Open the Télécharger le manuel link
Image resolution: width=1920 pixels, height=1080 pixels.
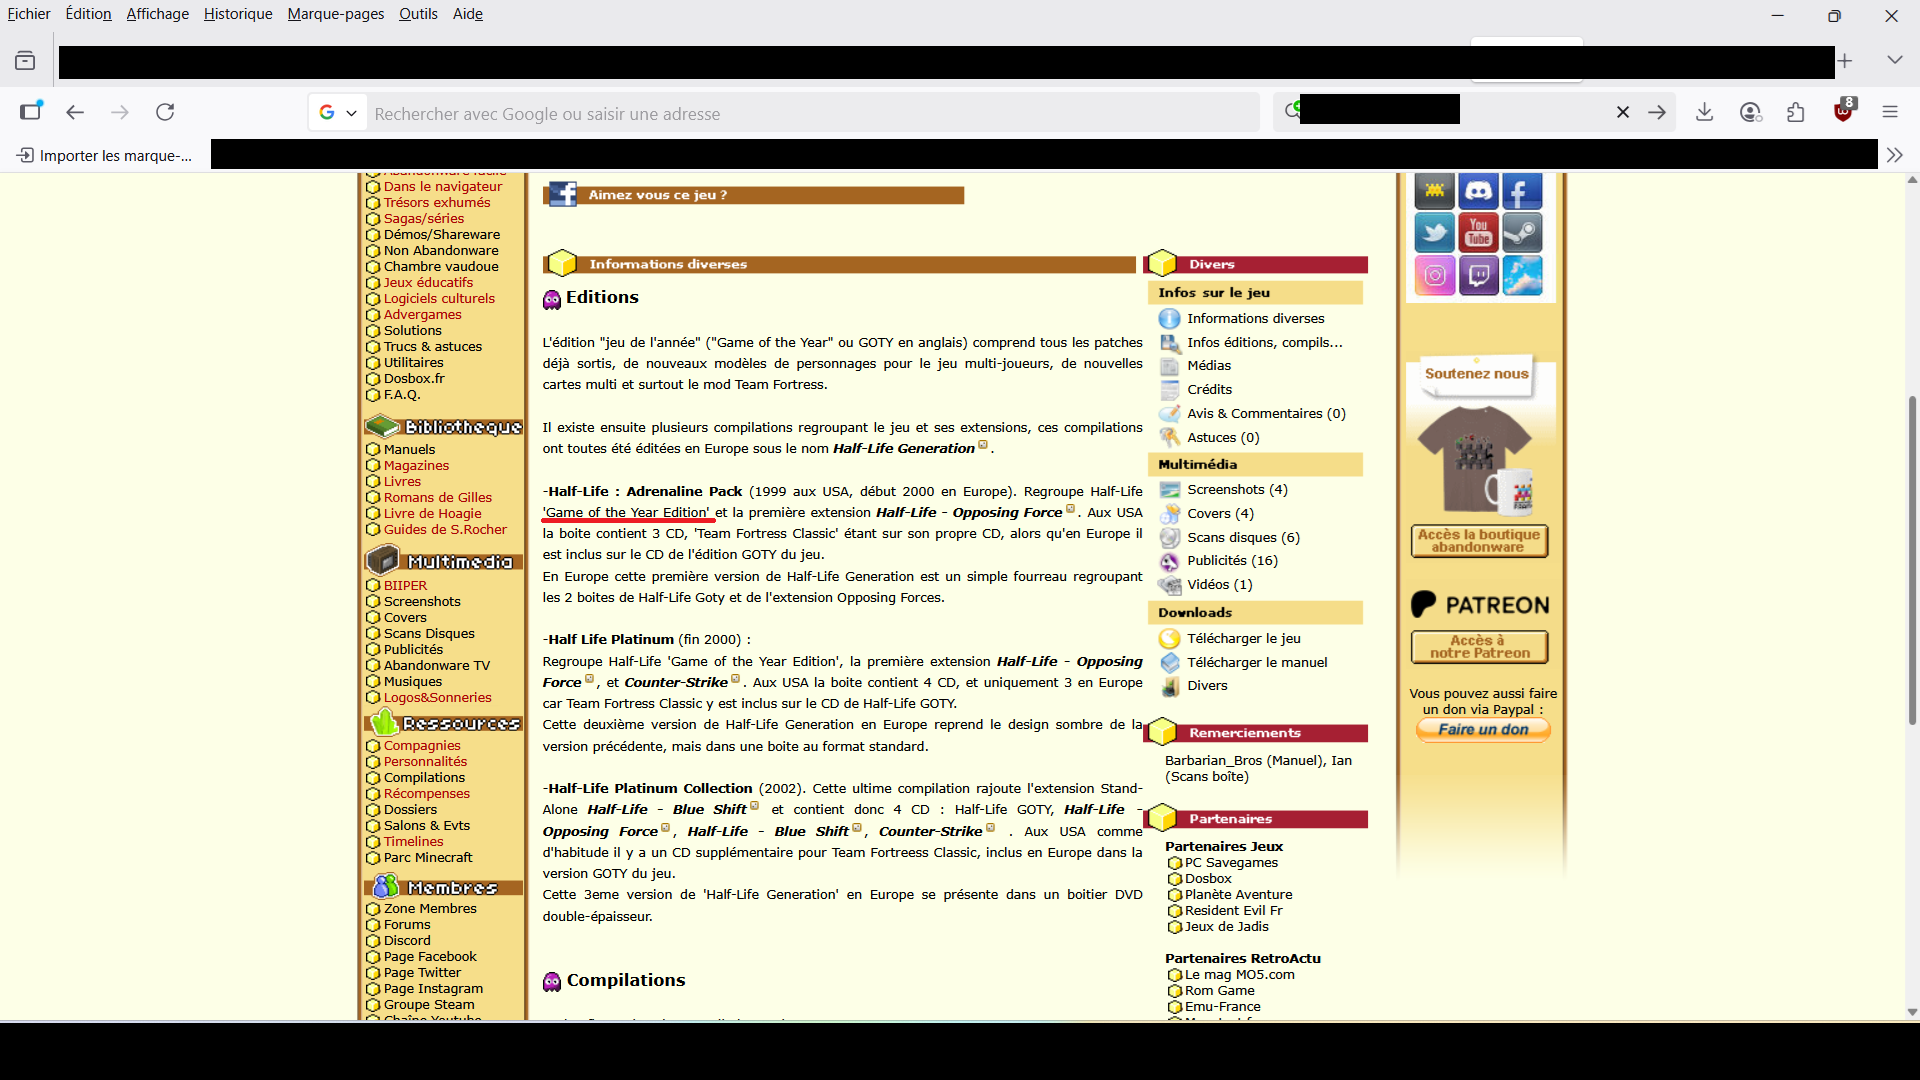coord(1257,662)
